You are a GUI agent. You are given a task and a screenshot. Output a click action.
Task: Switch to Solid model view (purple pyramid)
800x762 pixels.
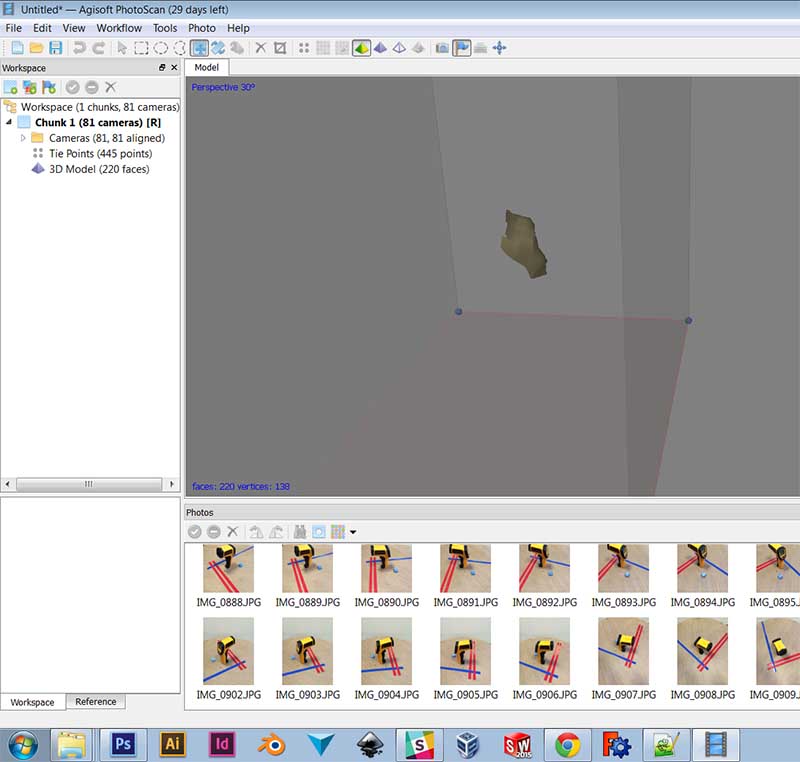click(x=380, y=48)
